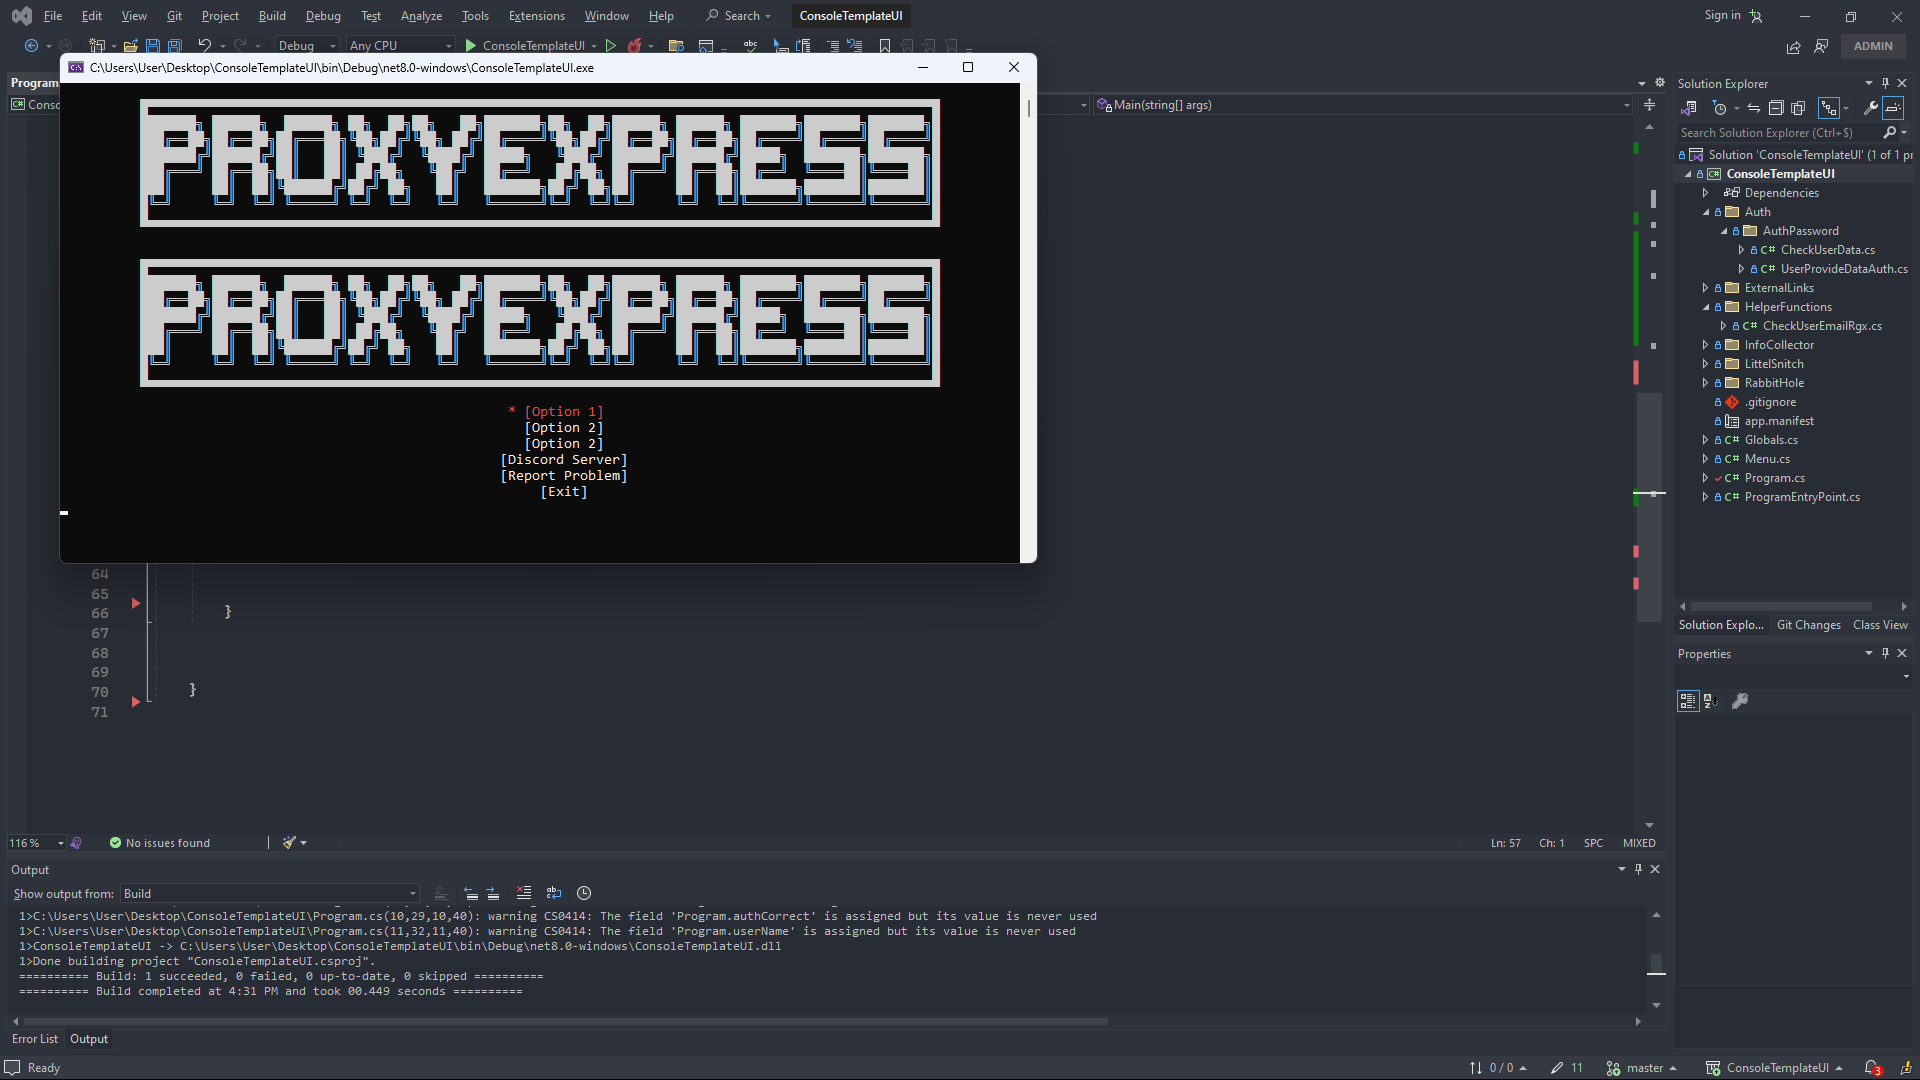Toggle the Show All Files view button
The height and width of the screenshot is (1080, 1920).
pyautogui.click(x=1798, y=108)
